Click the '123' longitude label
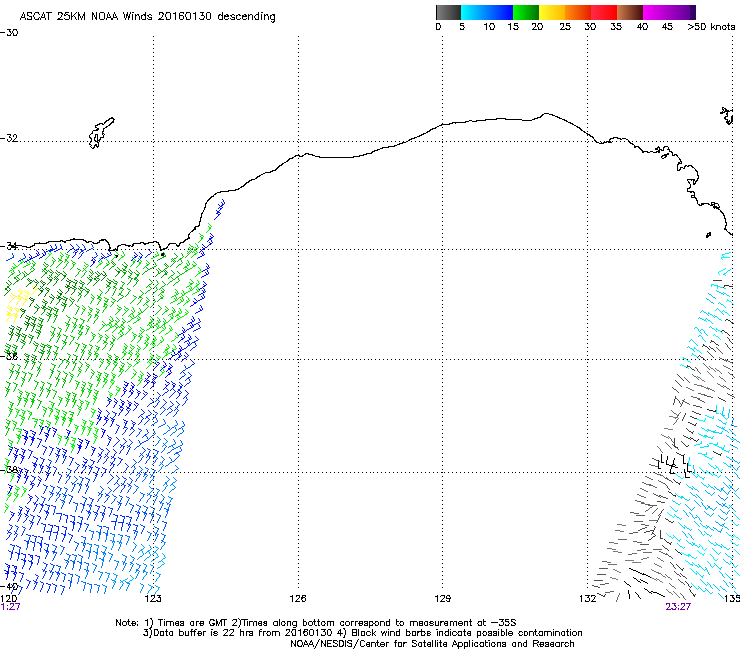 [153, 599]
